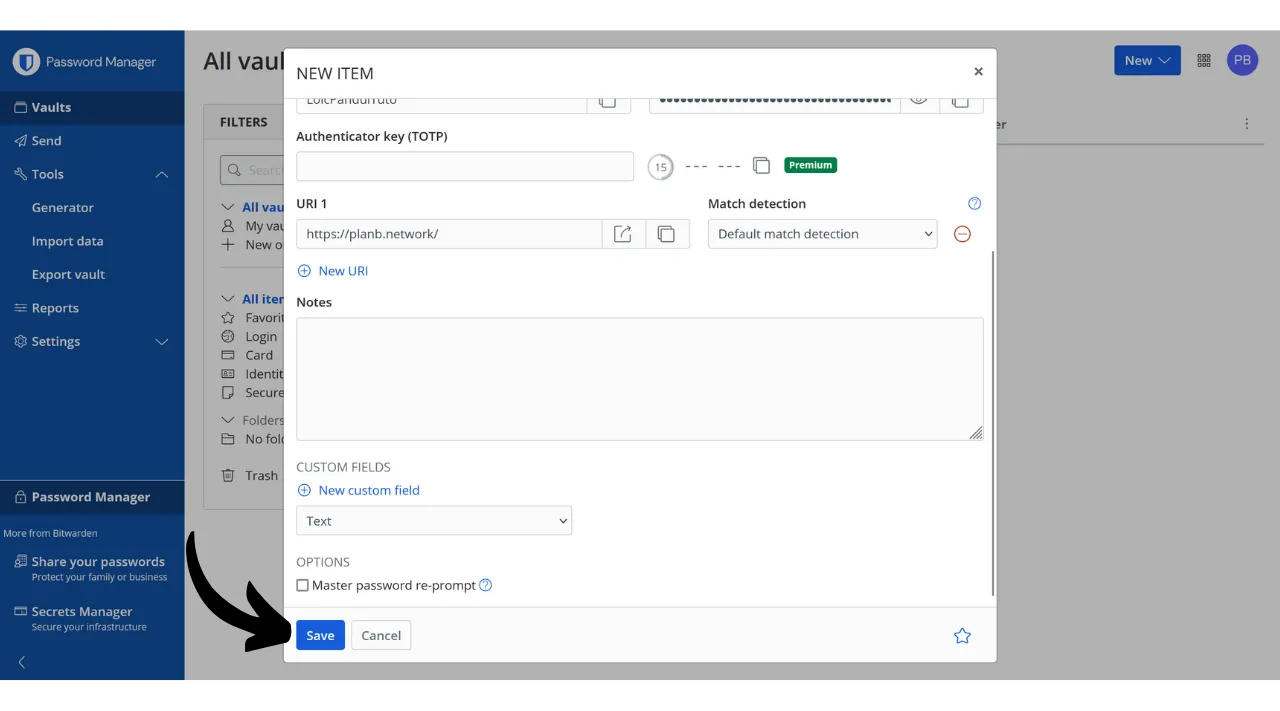Go to Reports in the sidebar
This screenshot has height=711, width=1280.
point(55,308)
